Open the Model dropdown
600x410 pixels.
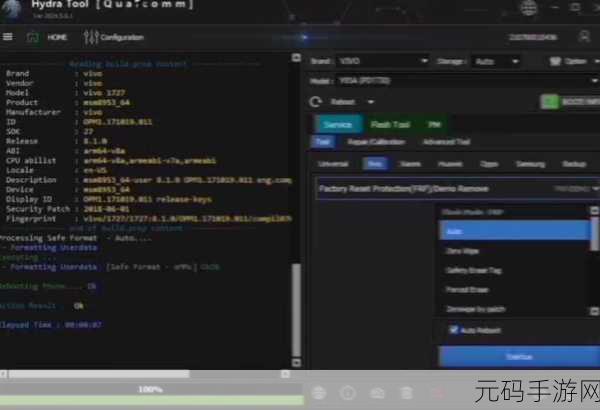coord(467,81)
